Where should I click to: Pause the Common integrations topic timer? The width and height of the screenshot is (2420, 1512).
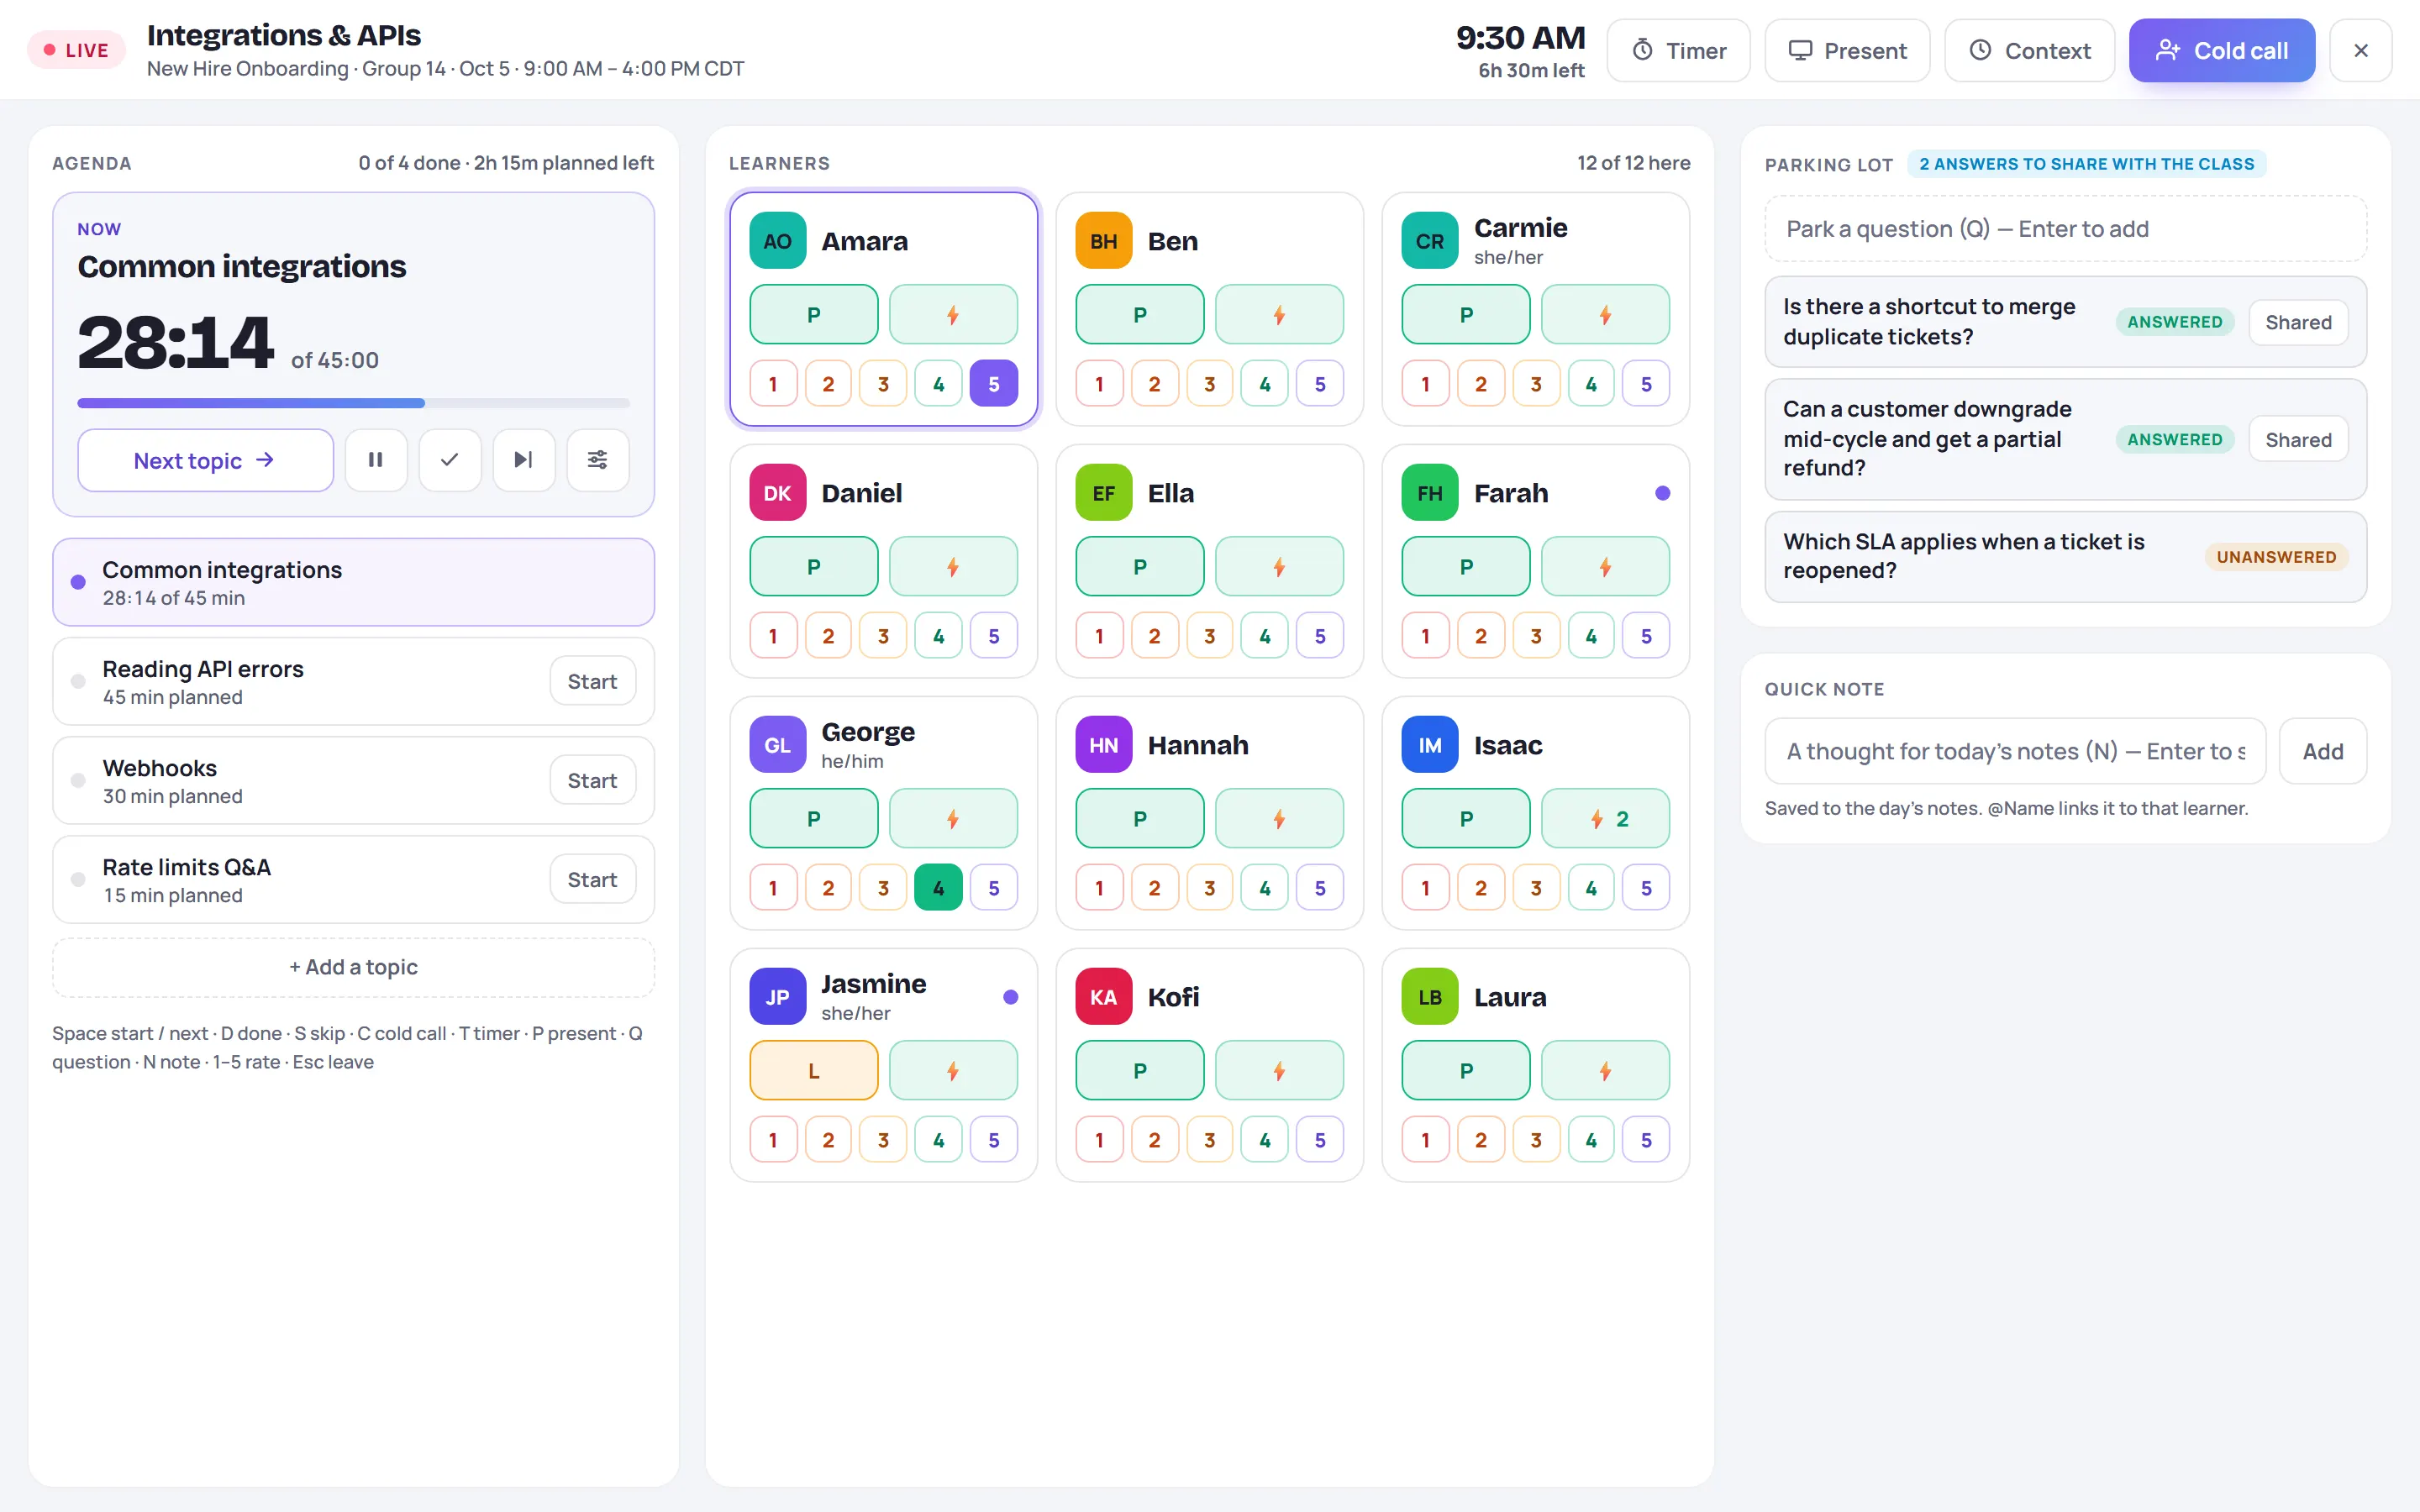[x=376, y=460]
